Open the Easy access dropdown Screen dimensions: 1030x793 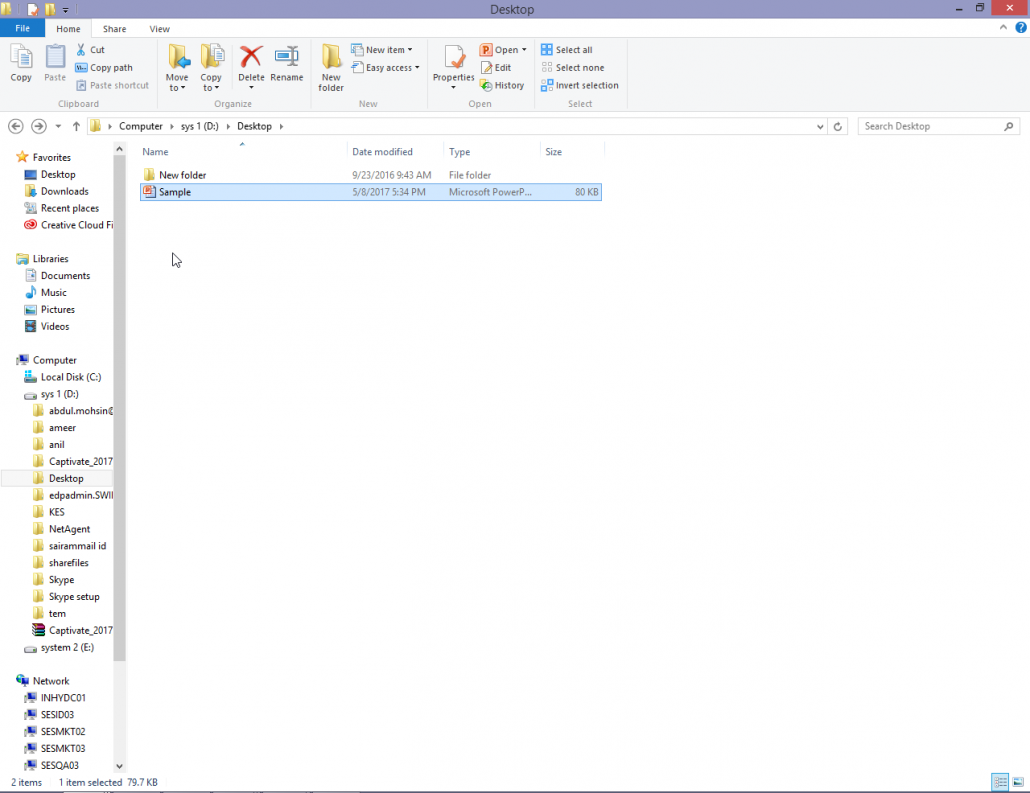click(x=385, y=67)
